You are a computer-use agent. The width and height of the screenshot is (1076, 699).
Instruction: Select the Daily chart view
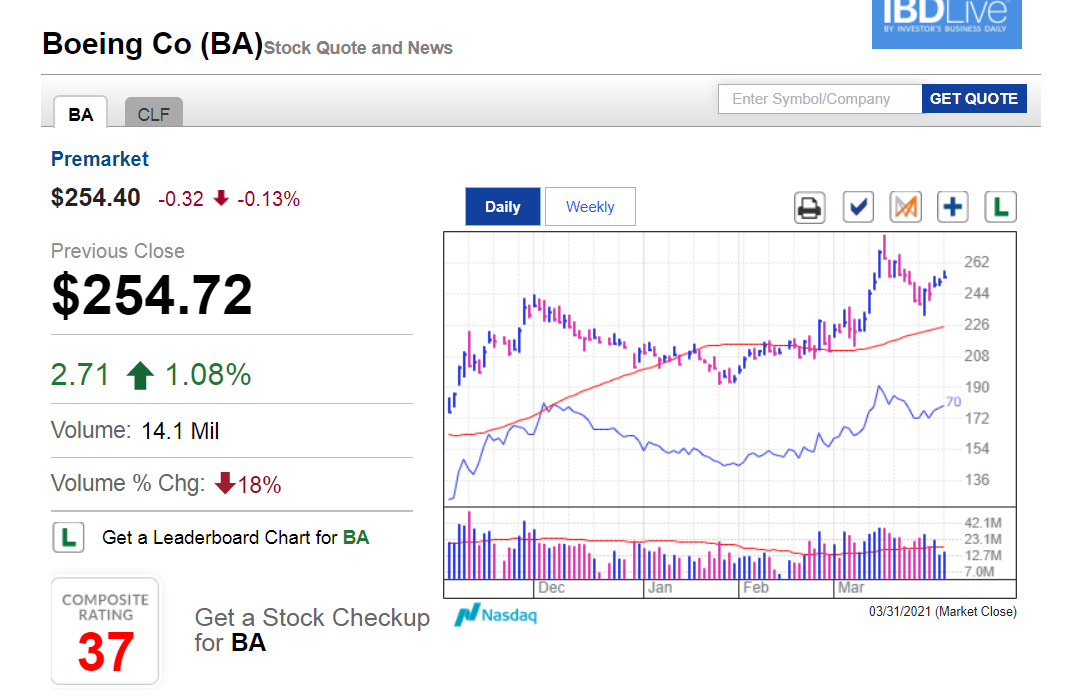tap(503, 206)
